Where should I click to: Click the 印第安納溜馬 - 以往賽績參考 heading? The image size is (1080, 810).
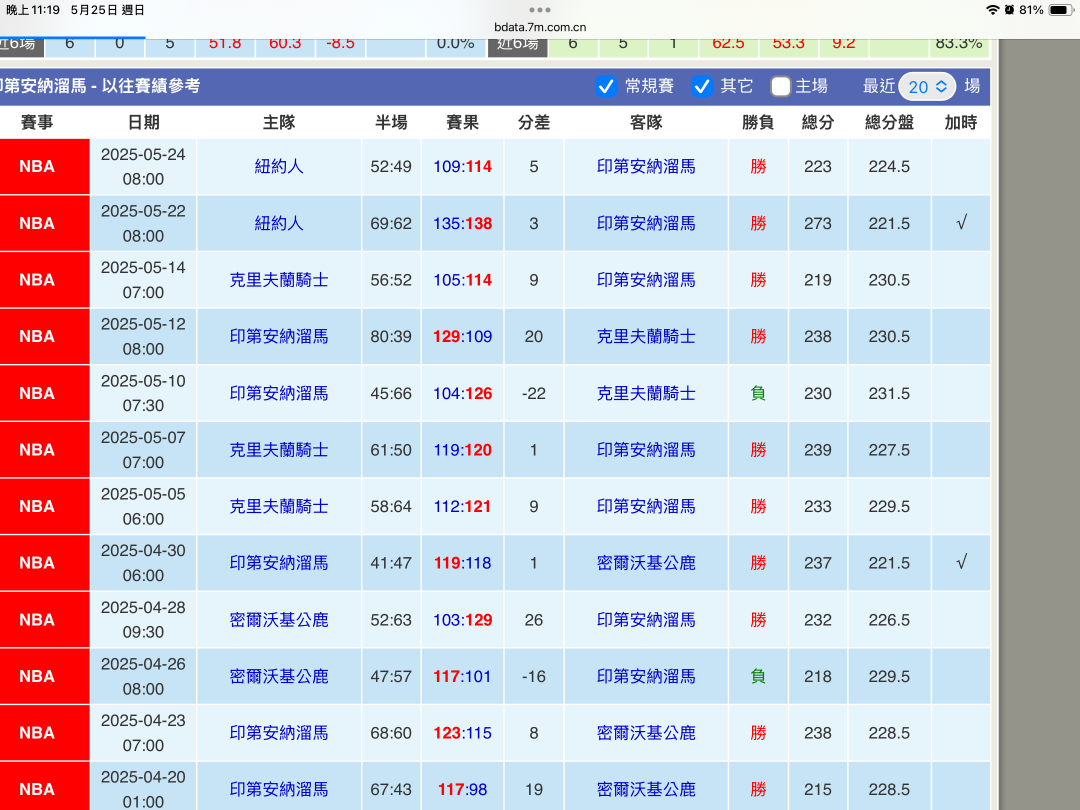(x=101, y=86)
